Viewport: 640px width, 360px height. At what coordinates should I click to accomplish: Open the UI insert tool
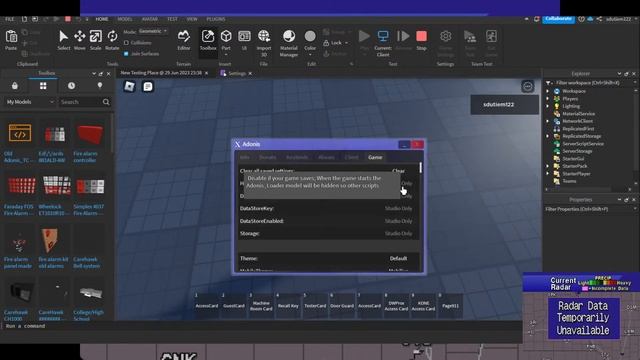[x=244, y=40]
